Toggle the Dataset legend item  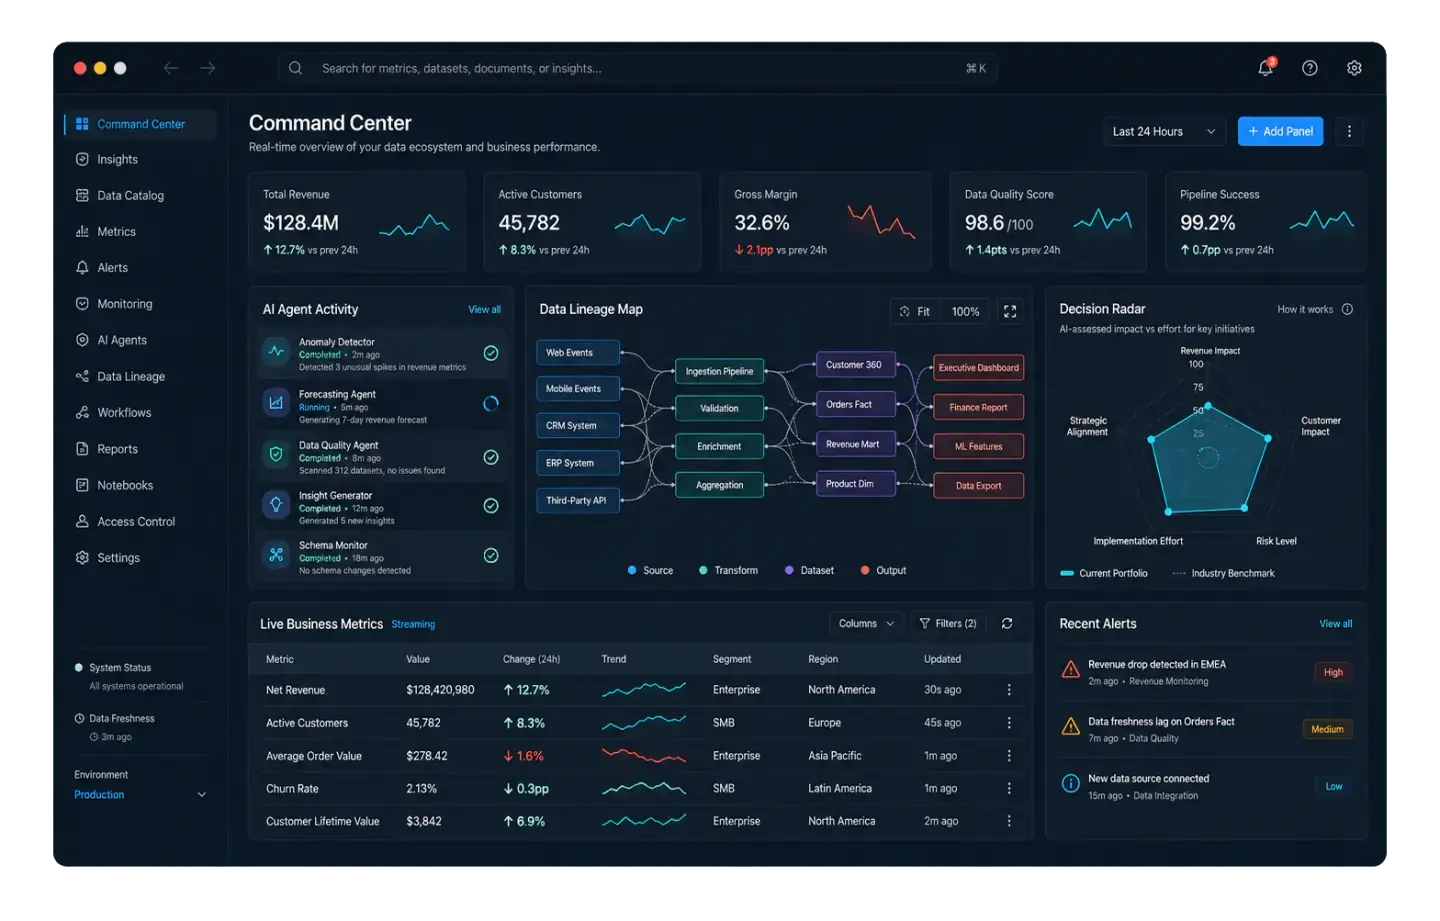click(809, 571)
